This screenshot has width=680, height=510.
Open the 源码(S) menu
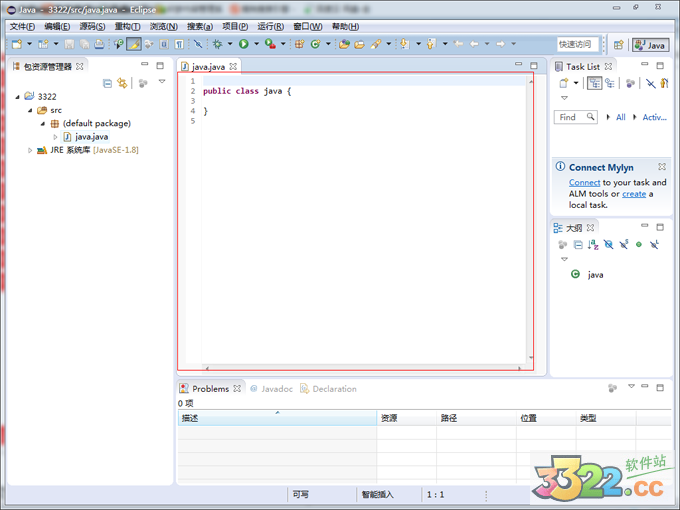(x=92, y=27)
